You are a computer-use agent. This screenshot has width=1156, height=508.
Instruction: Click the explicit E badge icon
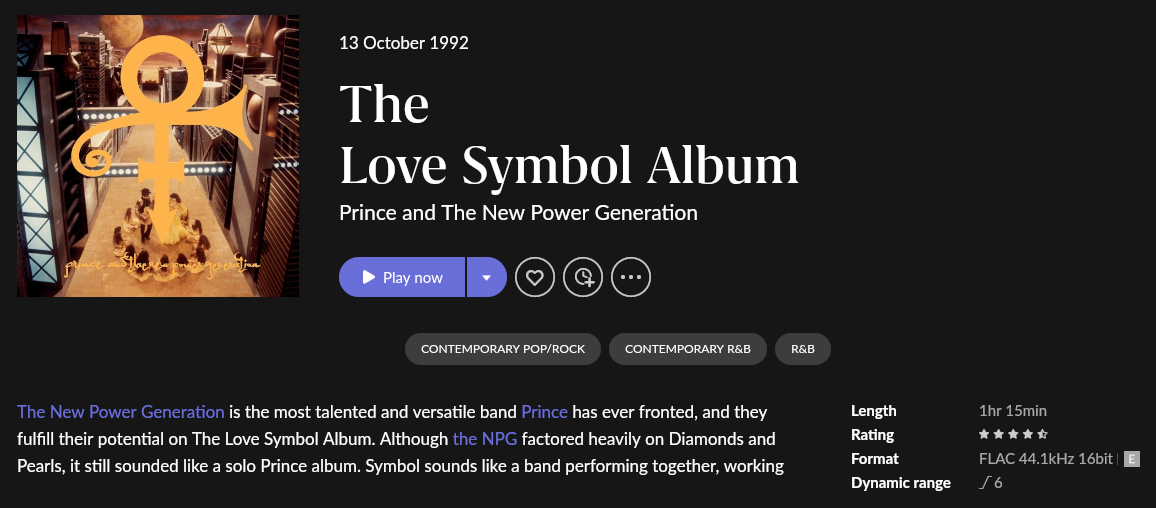click(1132, 459)
